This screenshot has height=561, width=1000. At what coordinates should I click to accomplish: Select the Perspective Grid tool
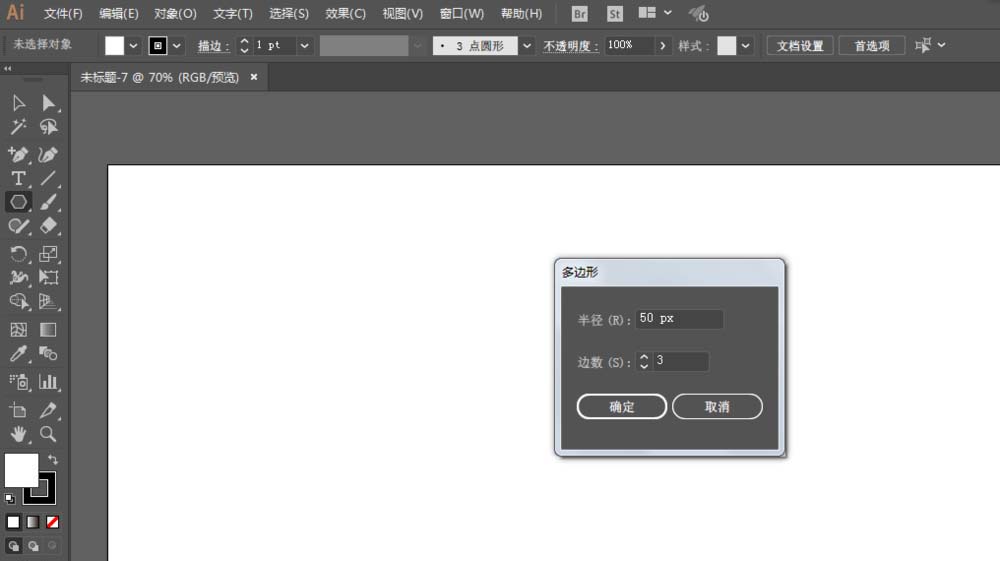(x=48, y=302)
